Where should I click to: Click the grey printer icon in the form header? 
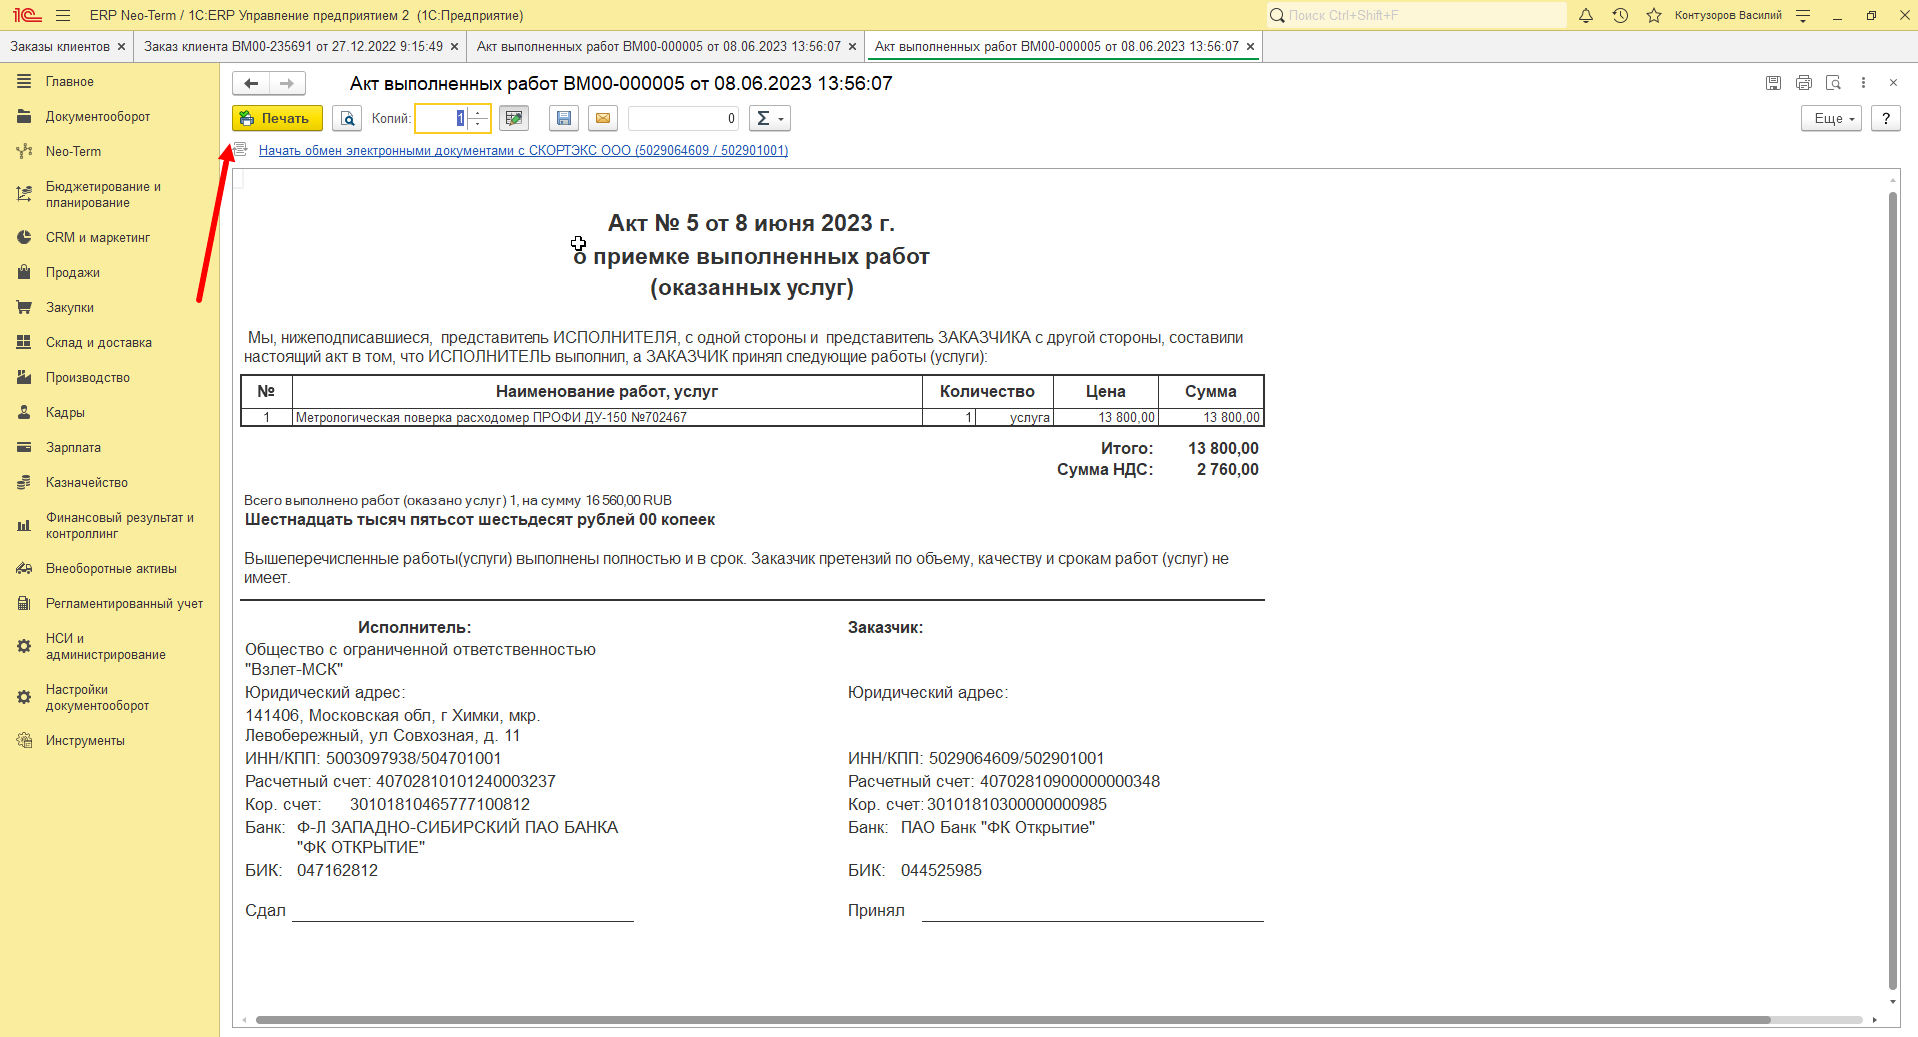point(1803,83)
